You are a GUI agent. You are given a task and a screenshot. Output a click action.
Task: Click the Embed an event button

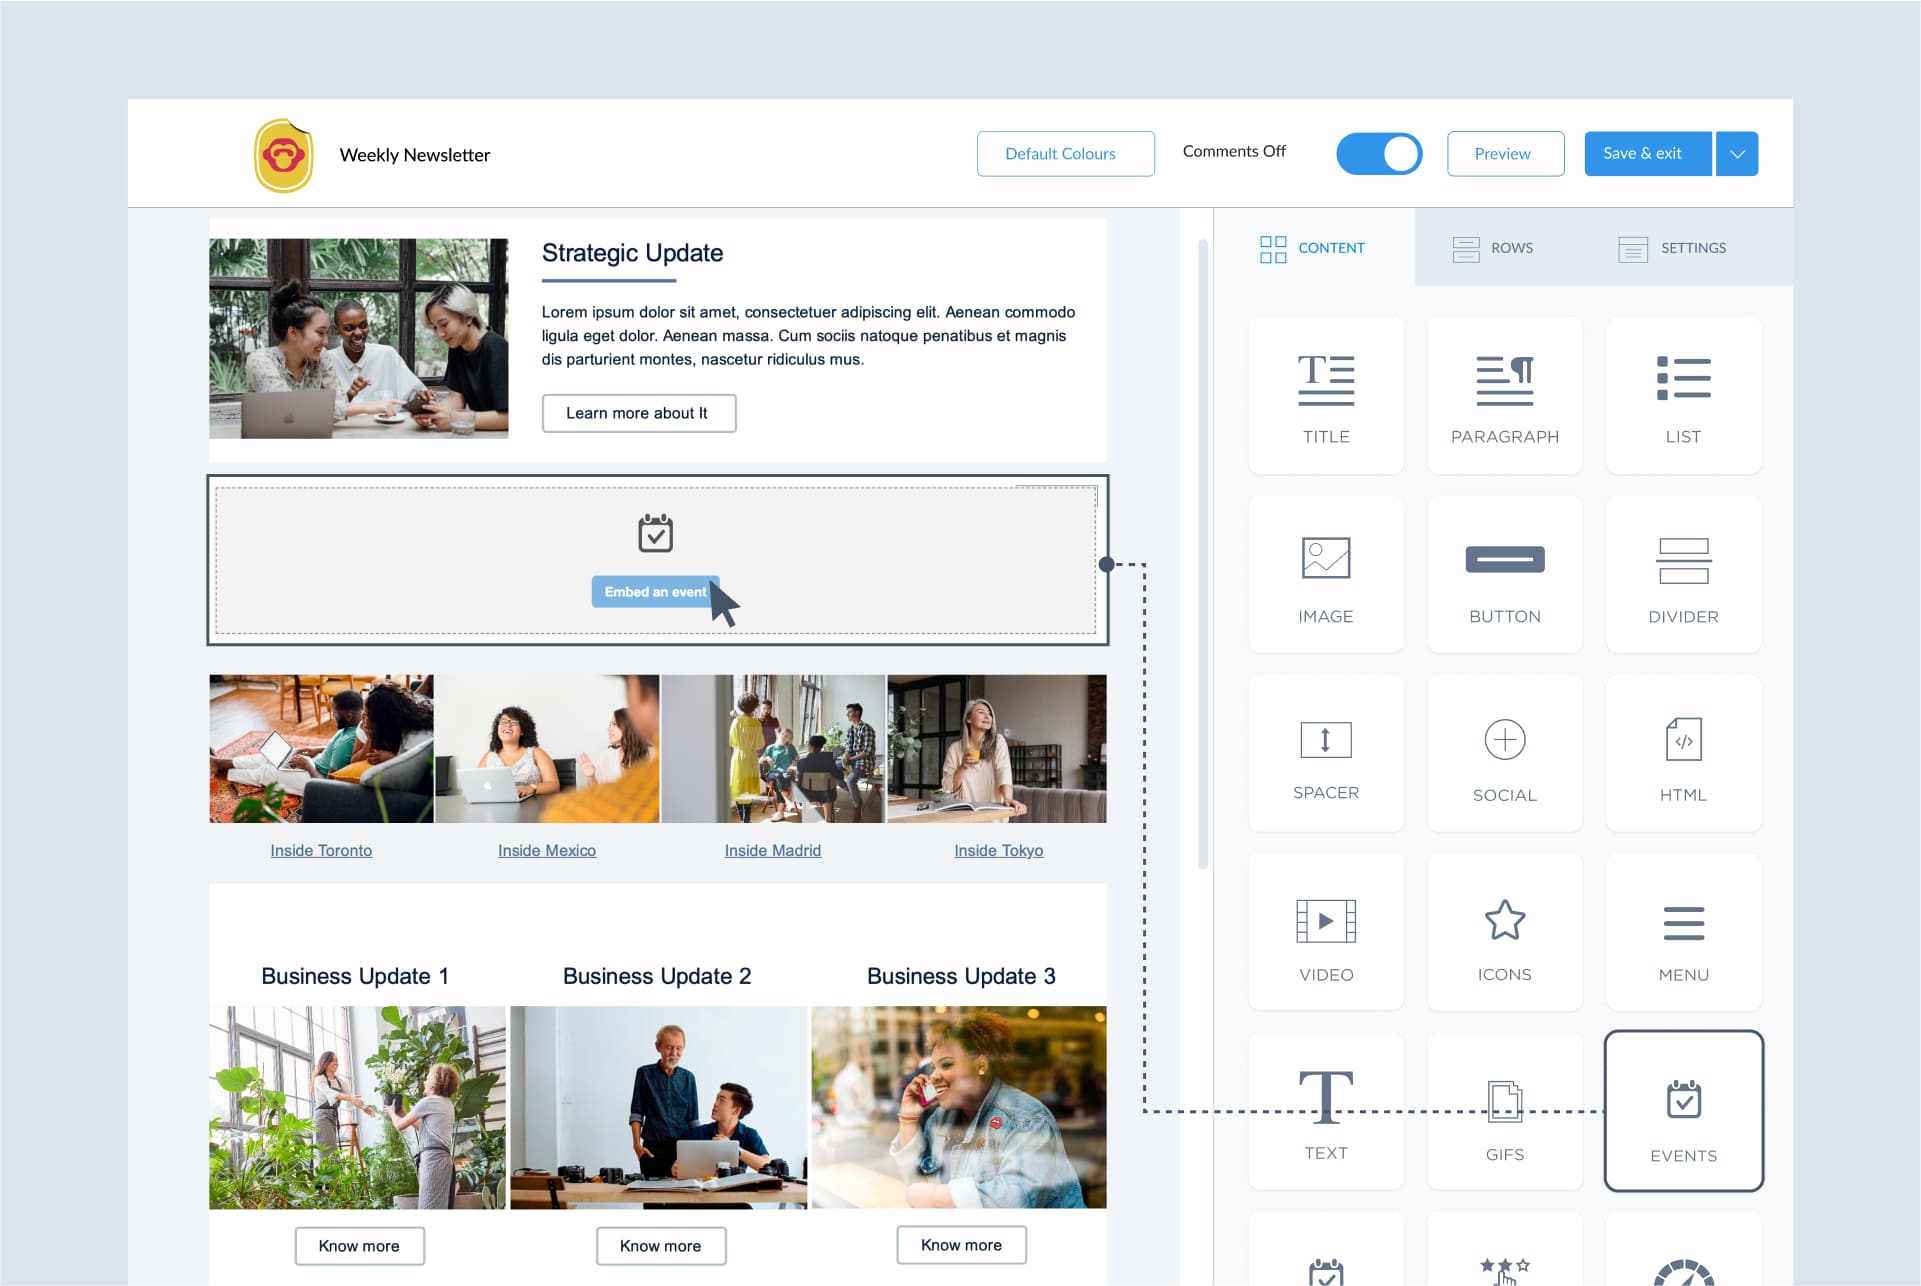[654, 590]
